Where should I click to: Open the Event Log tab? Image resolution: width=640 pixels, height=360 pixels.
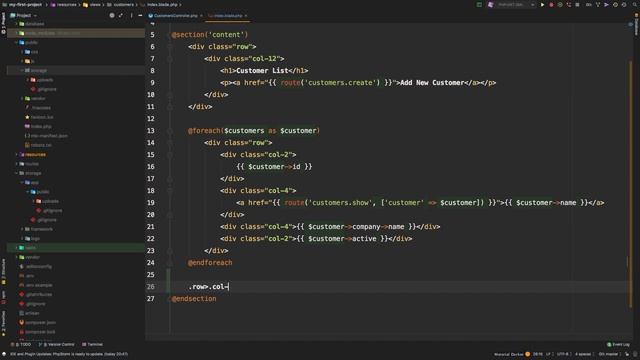(618, 344)
